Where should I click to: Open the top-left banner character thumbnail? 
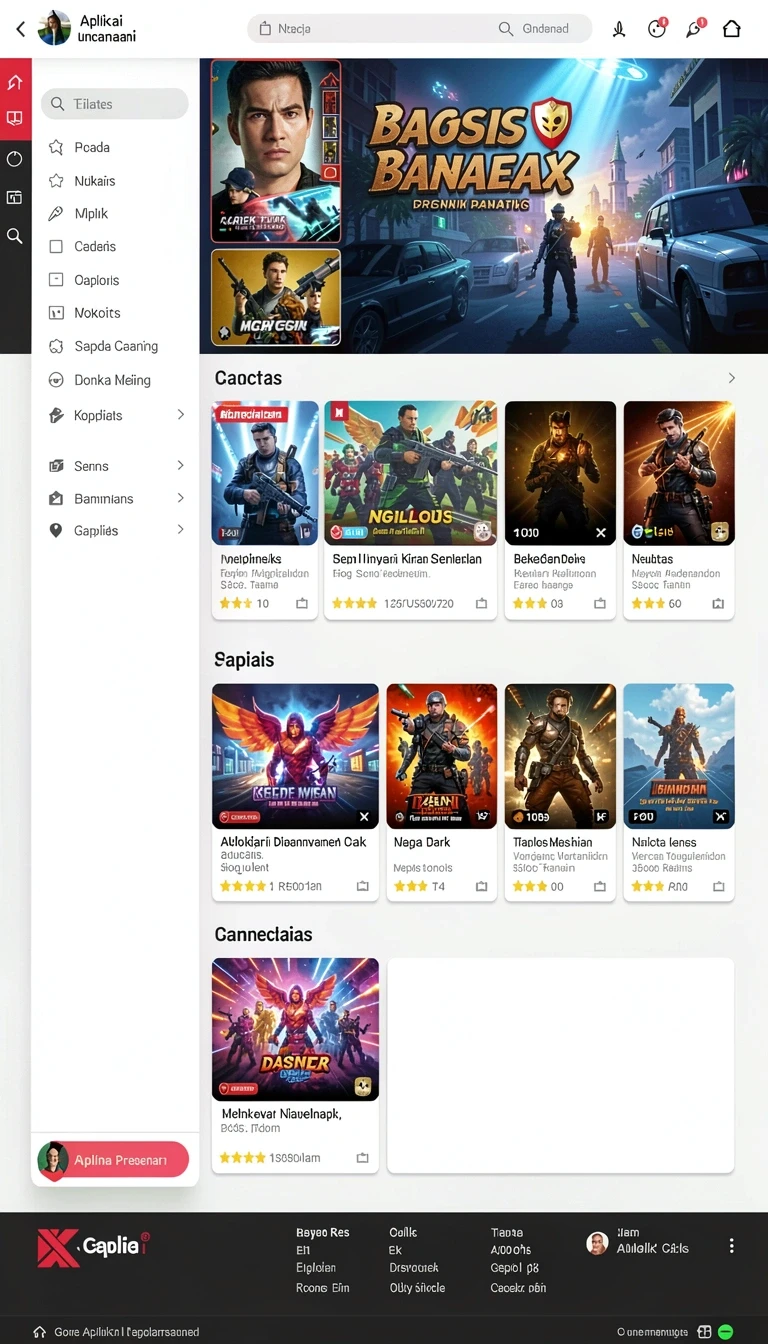276,151
